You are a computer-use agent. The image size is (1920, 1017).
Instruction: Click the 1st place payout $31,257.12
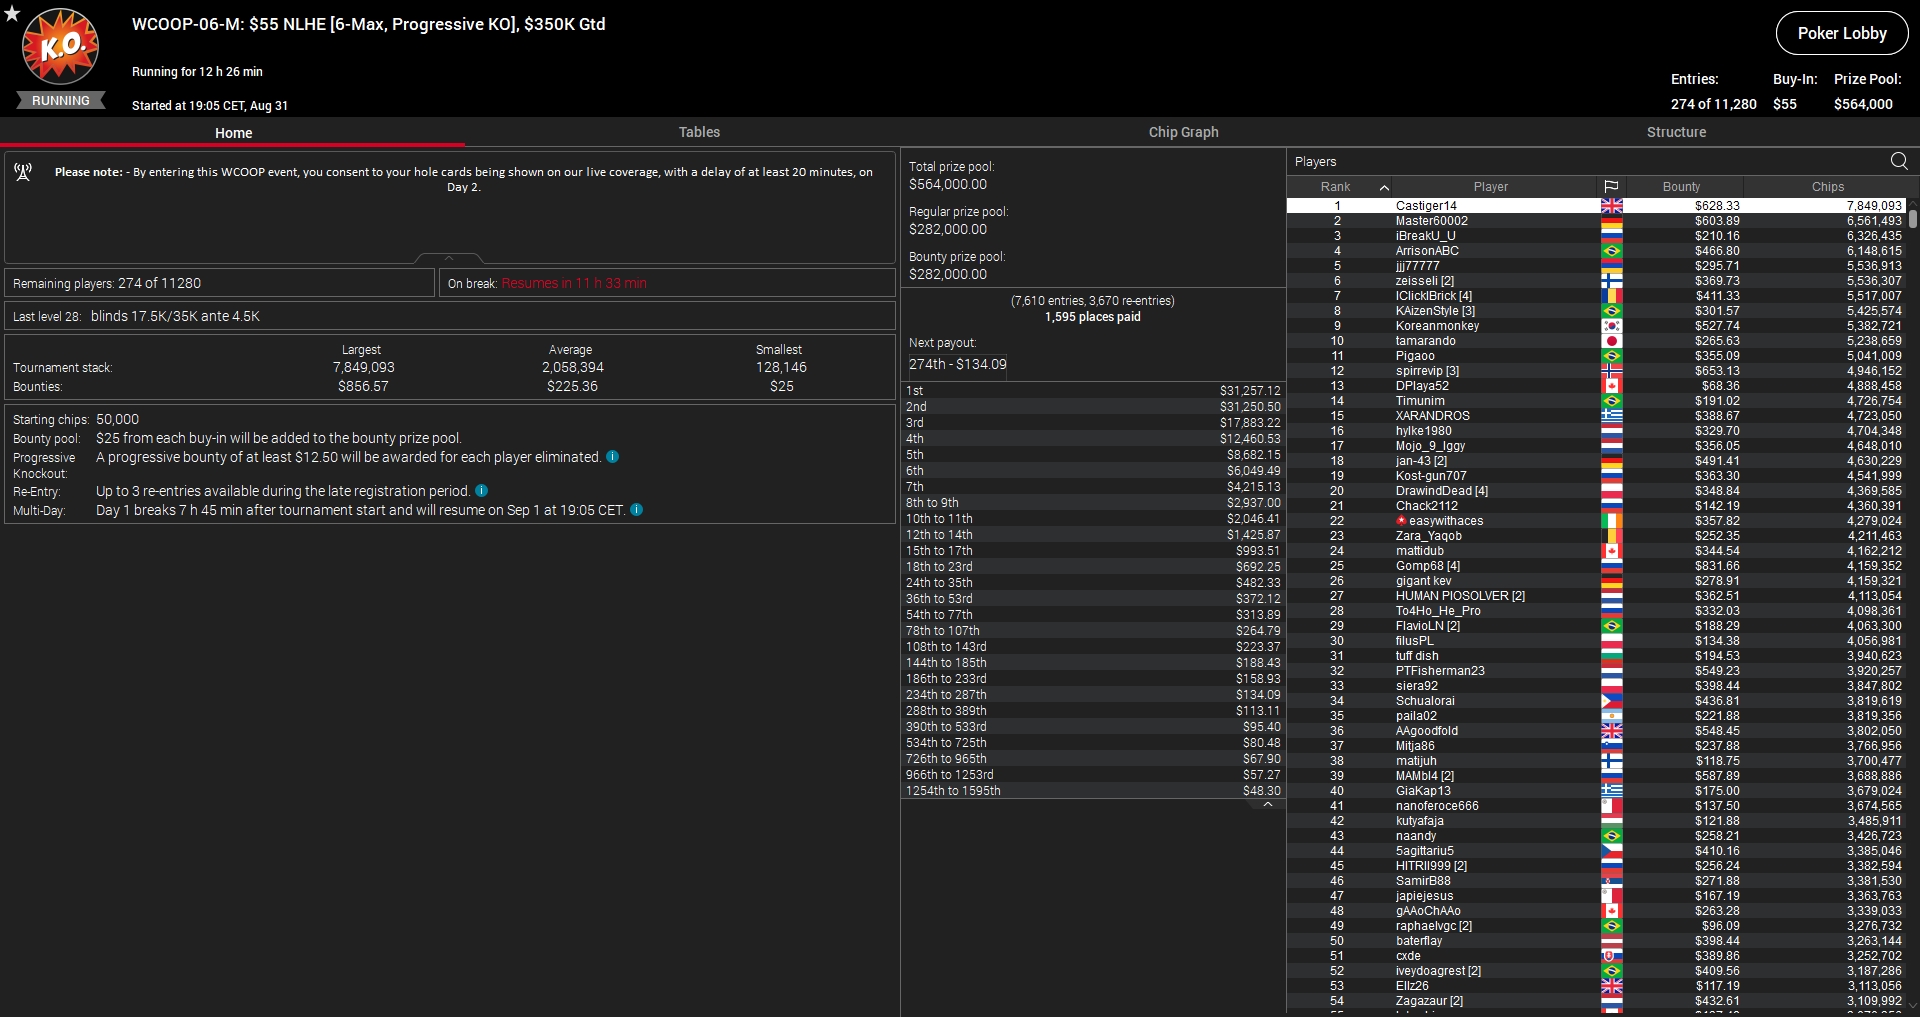point(1250,391)
